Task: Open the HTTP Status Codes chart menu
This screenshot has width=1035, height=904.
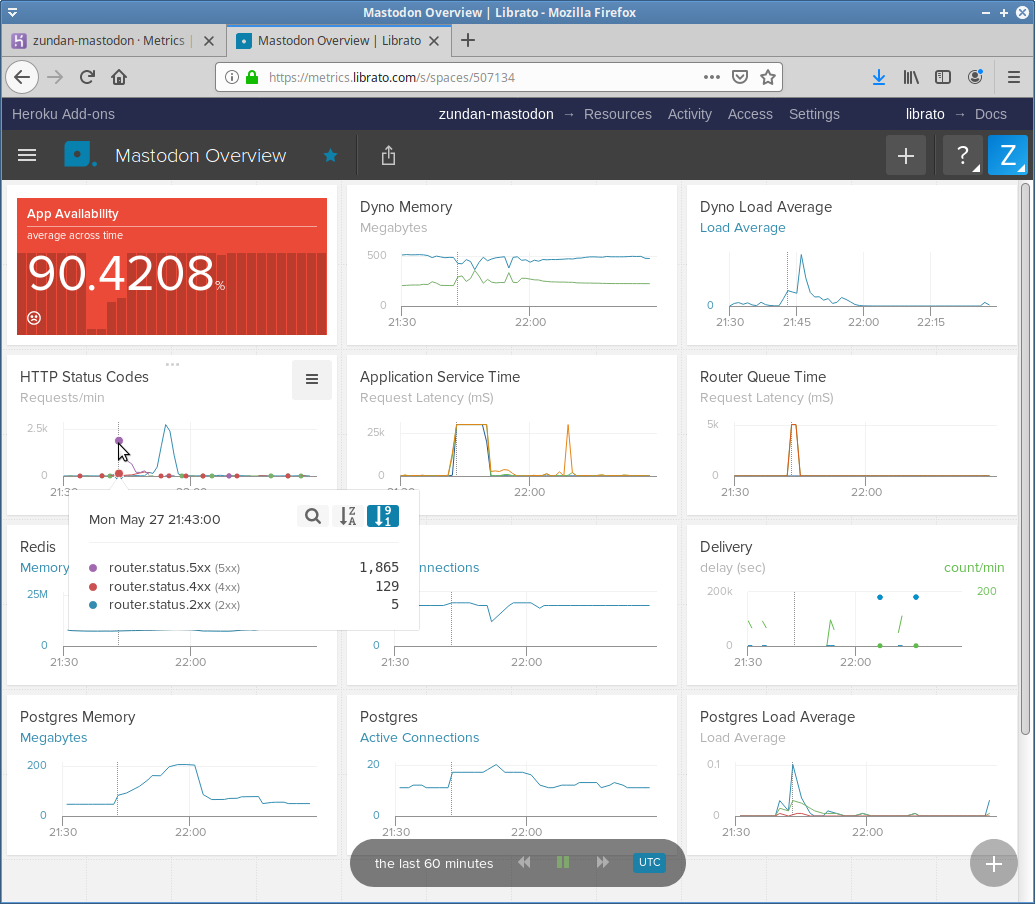Action: point(312,379)
